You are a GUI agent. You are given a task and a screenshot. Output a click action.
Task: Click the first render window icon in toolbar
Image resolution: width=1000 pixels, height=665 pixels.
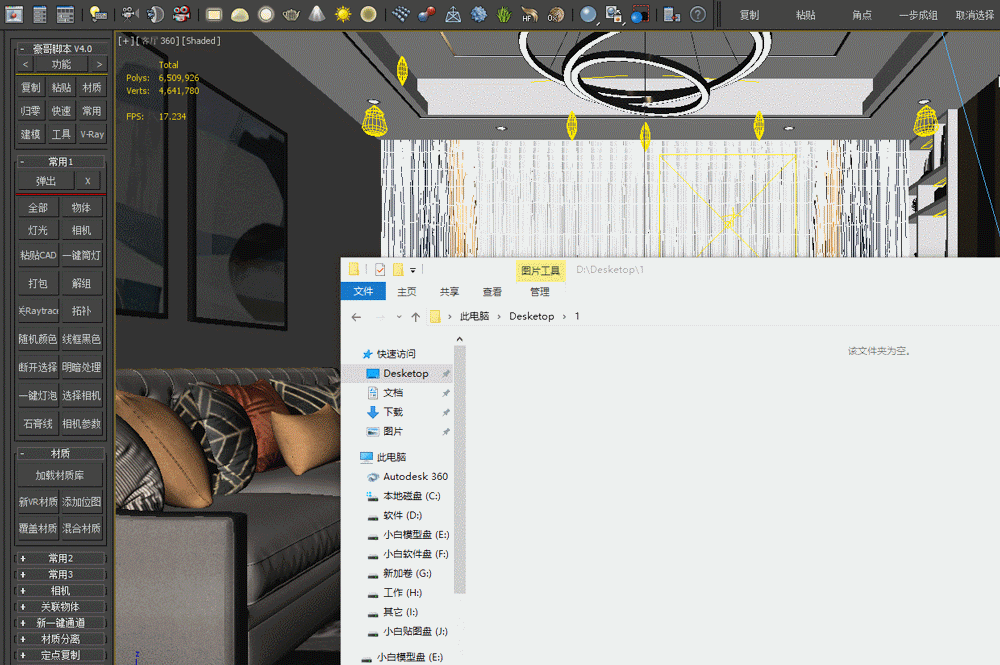point(14,14)
